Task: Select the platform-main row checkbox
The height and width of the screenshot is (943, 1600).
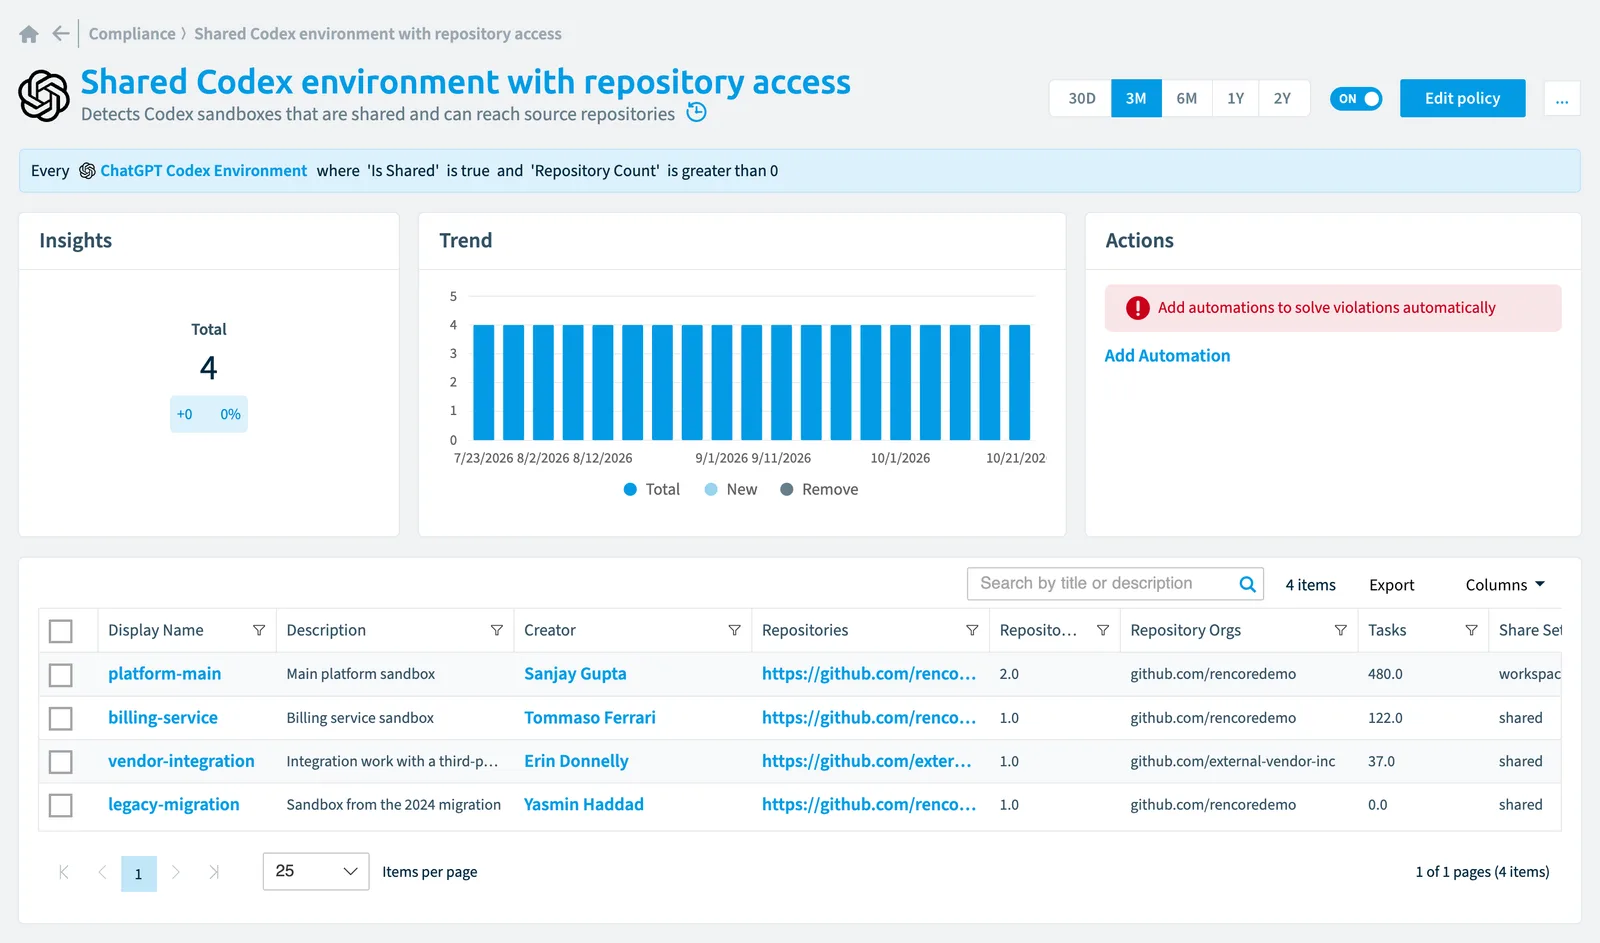Action: click(x=61, y=675)
